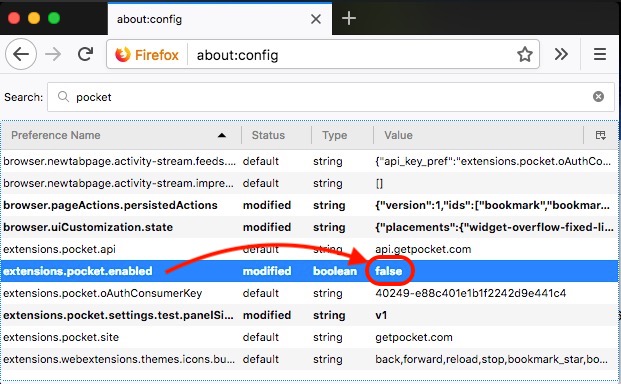The width and height of the screenshot is (621, 384).
Task: Select browser.newtabpage.activity-stream.impre row
Action: tap(309, 183)
